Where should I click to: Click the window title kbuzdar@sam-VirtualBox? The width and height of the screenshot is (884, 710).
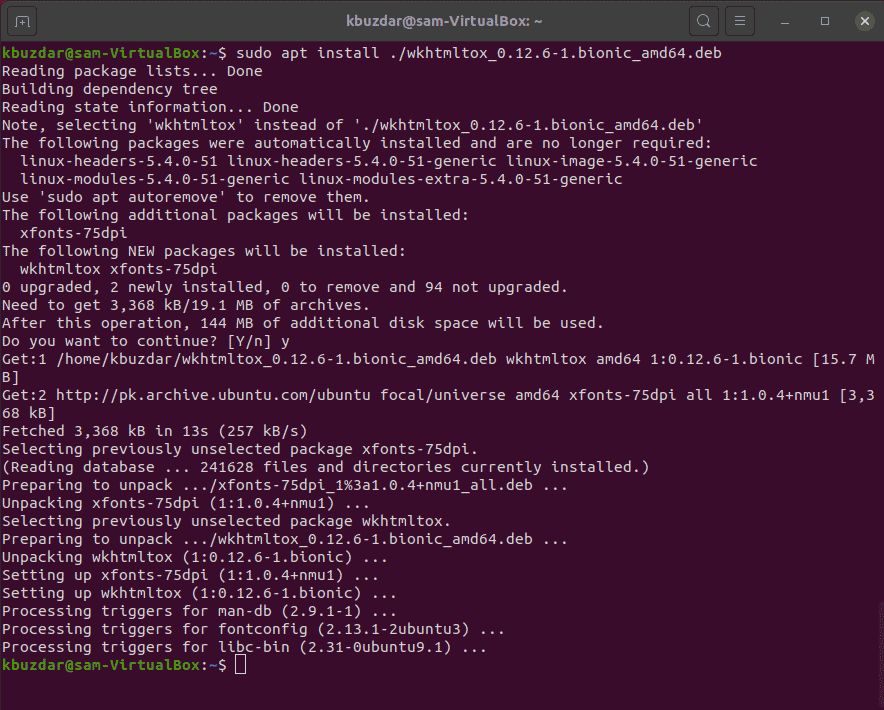tap(444, 21)
